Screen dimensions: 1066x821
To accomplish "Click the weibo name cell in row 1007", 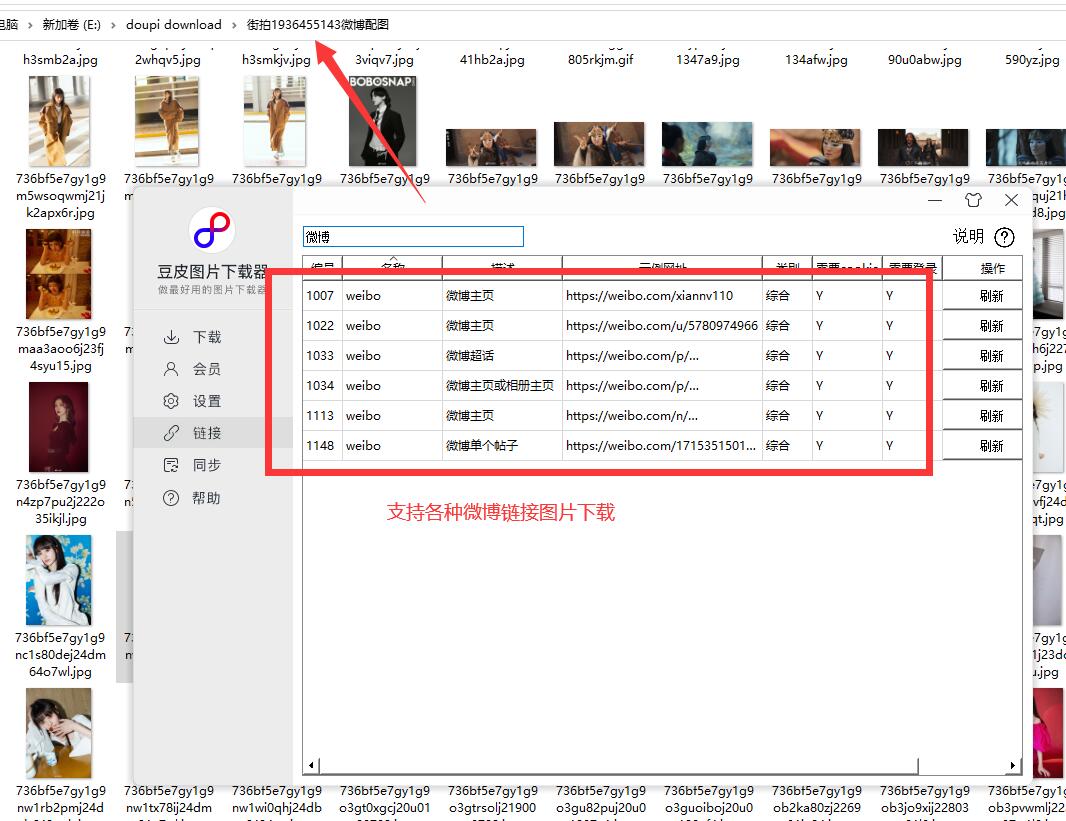I will tap(392, 296).
